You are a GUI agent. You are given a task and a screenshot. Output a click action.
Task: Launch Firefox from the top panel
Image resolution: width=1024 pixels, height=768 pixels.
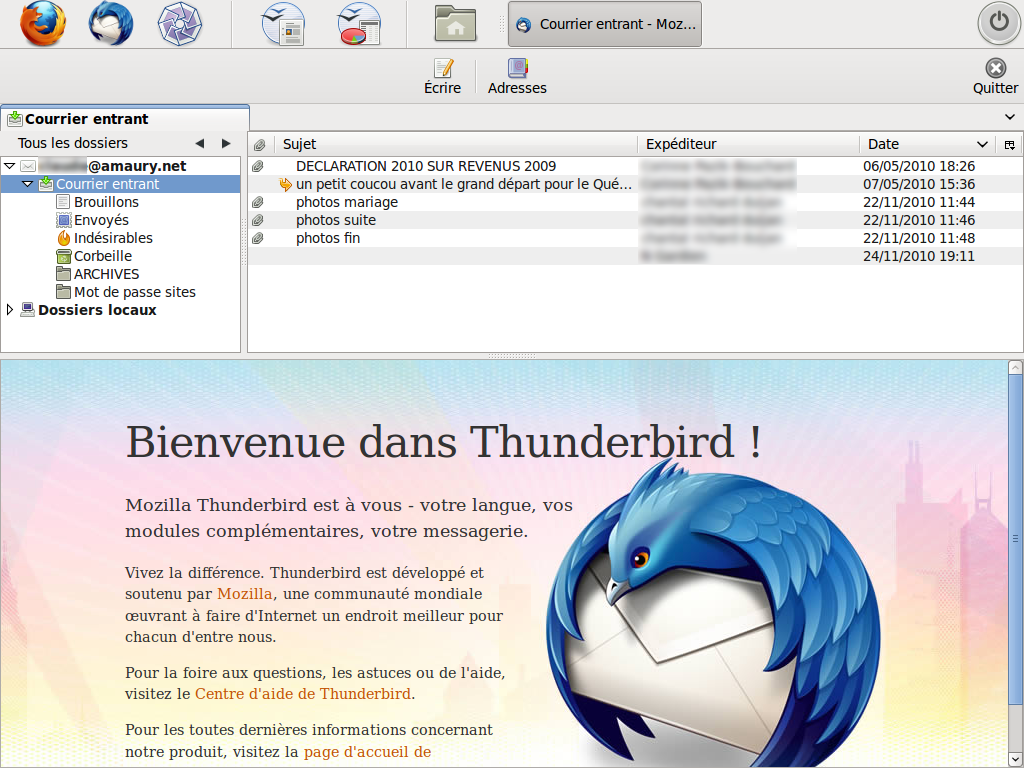[43, 24]
